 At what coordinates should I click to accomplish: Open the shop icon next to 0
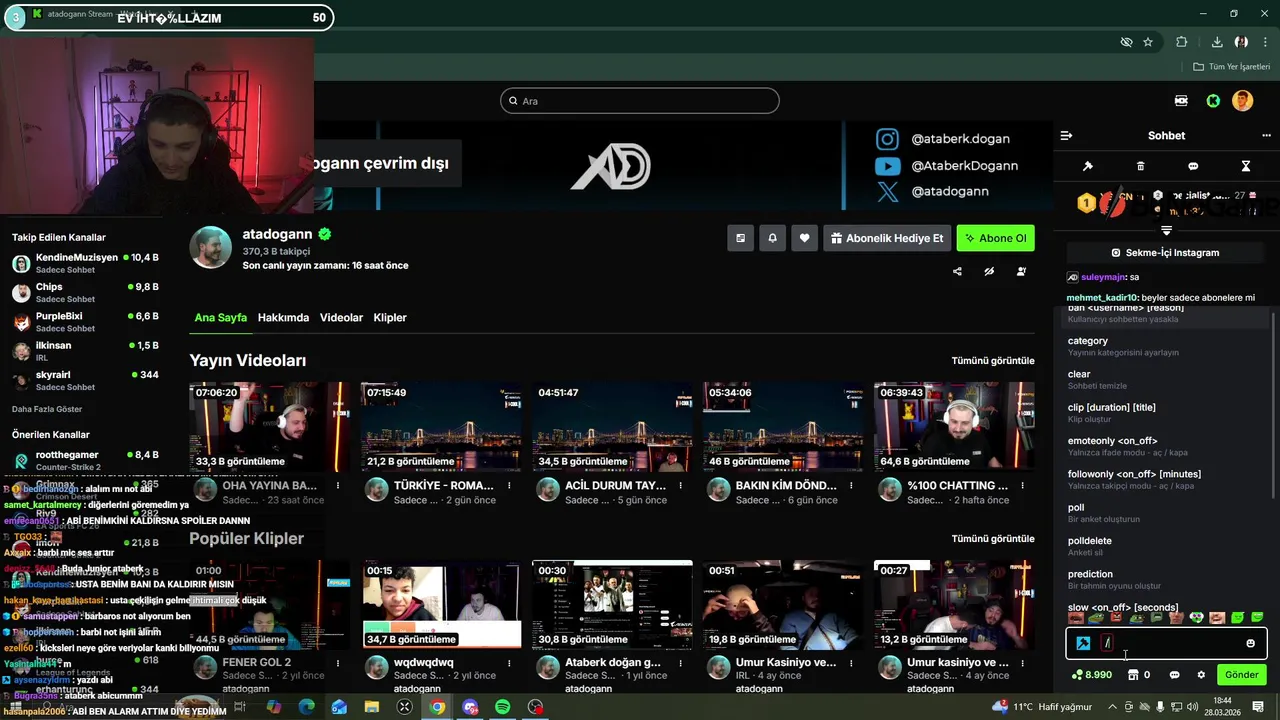coord(1133,675)
